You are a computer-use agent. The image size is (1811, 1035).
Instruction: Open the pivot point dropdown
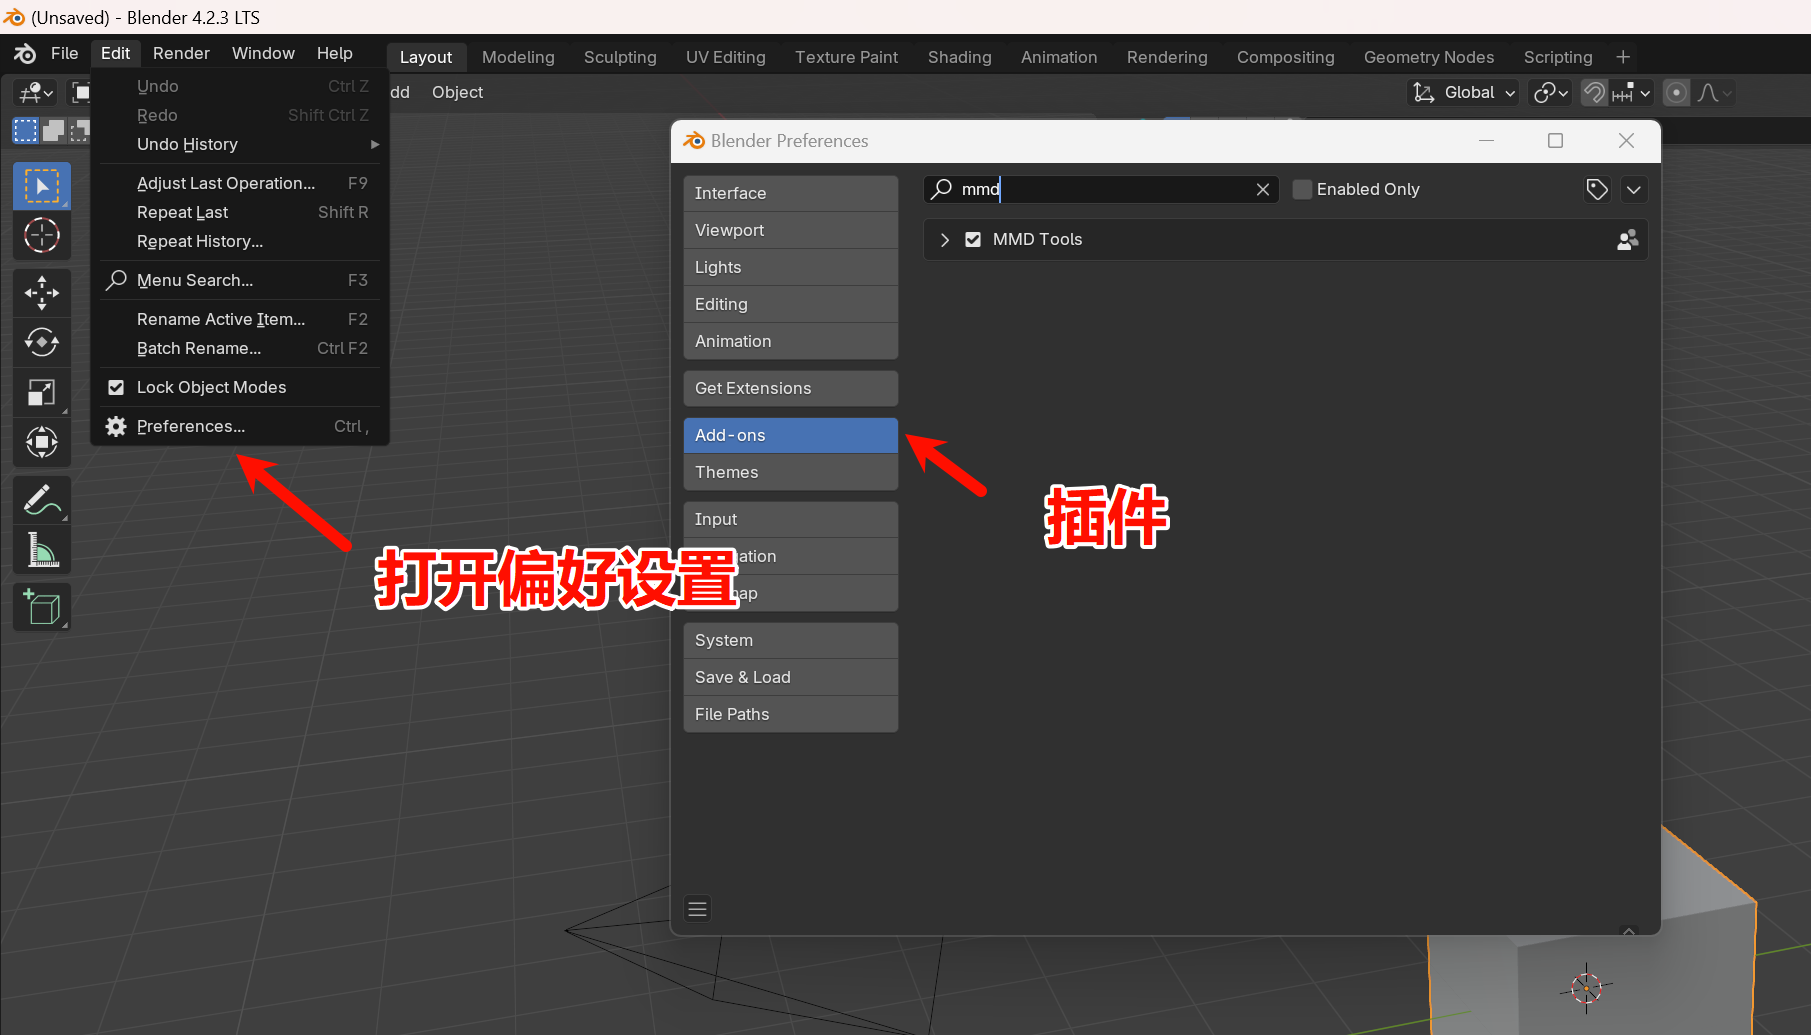coord(1551,93)
